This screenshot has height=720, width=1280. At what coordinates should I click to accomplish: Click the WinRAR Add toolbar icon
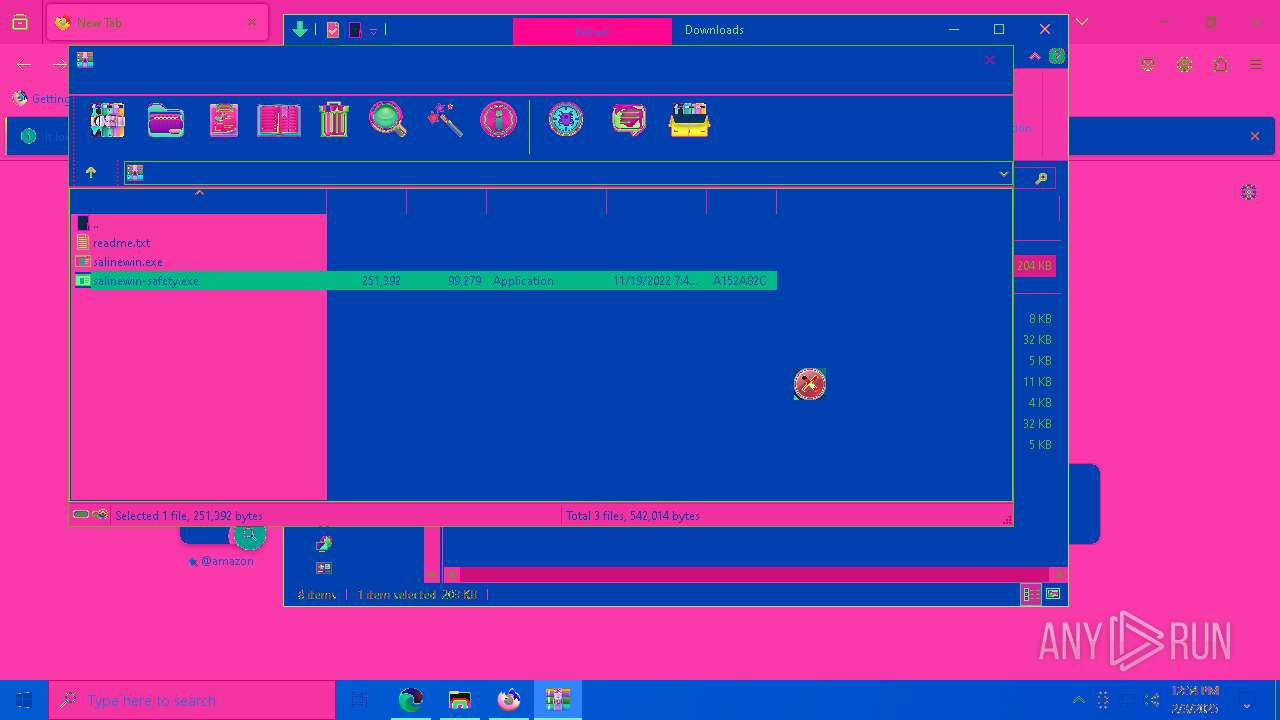click(107, 120)
